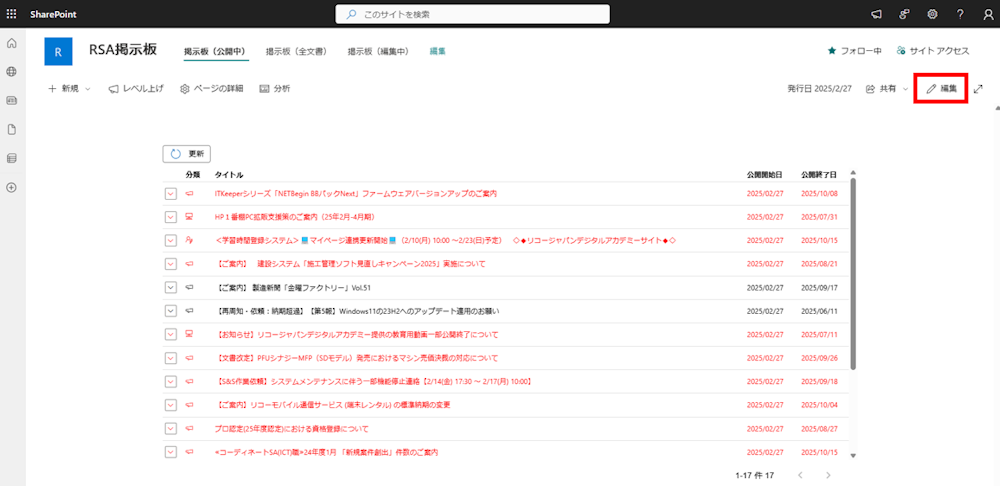1000x486 pixels.
Task: Open the 製造新聞「金曜ファクトリー」Vol.51 post
Action: [293, 288]
